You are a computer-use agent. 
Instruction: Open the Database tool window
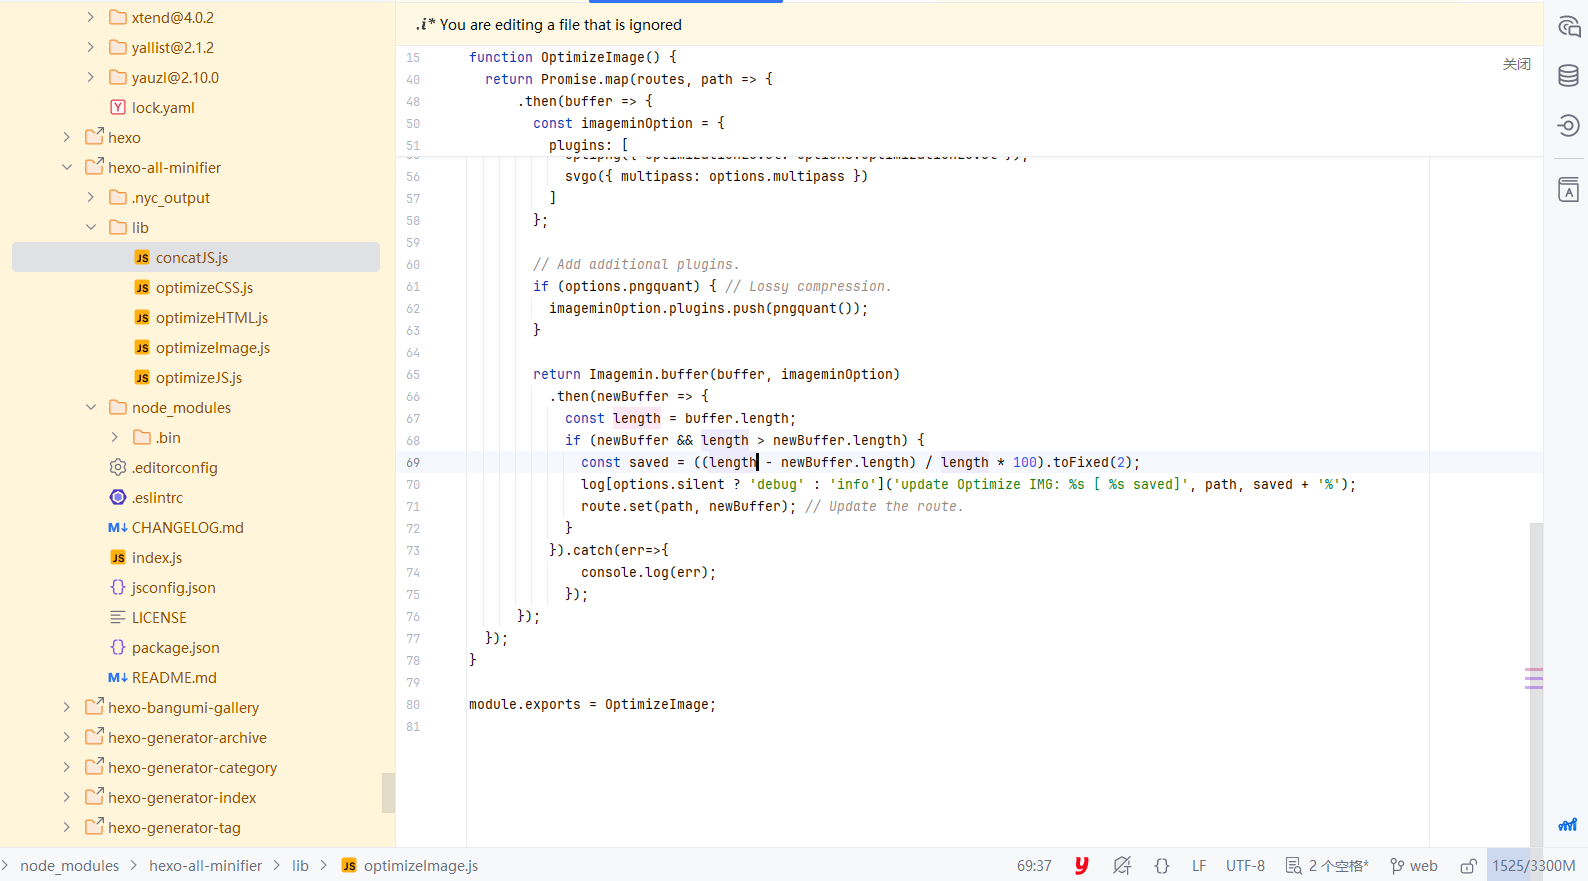(1568, 76)
